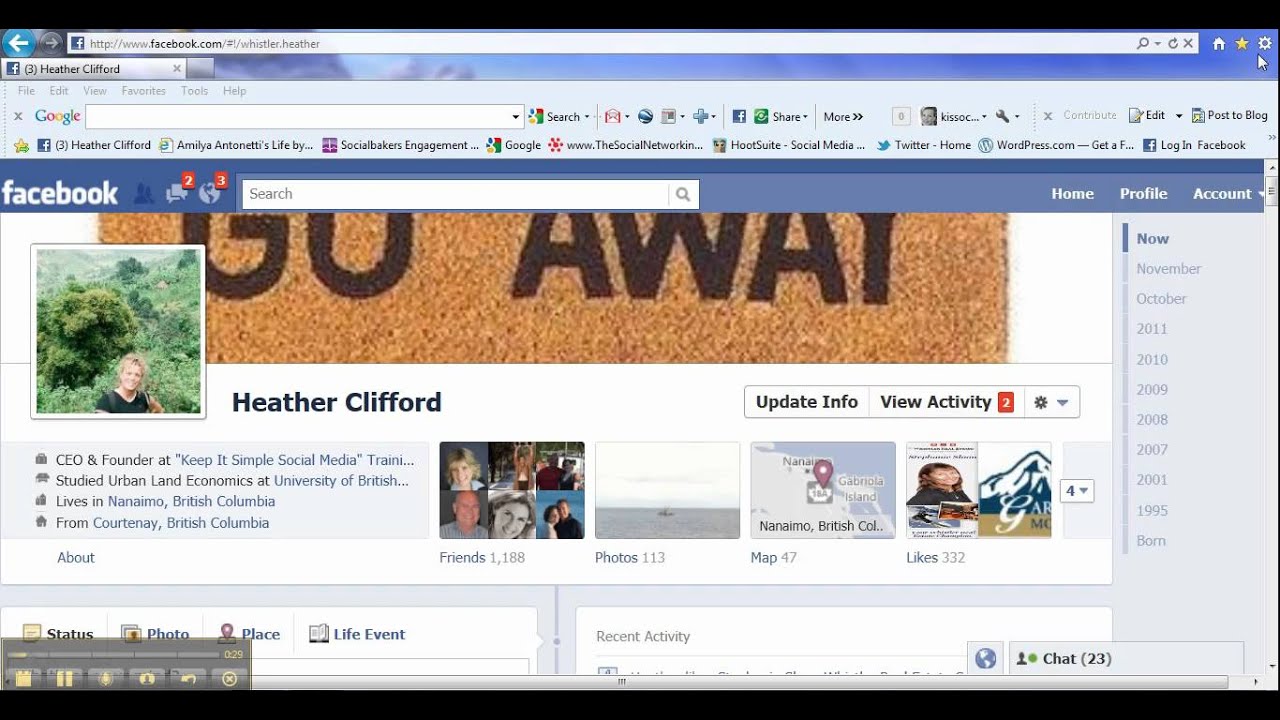Close the Google toolbar with X
The image size is (1280, 720).
[x=18, y=116]
